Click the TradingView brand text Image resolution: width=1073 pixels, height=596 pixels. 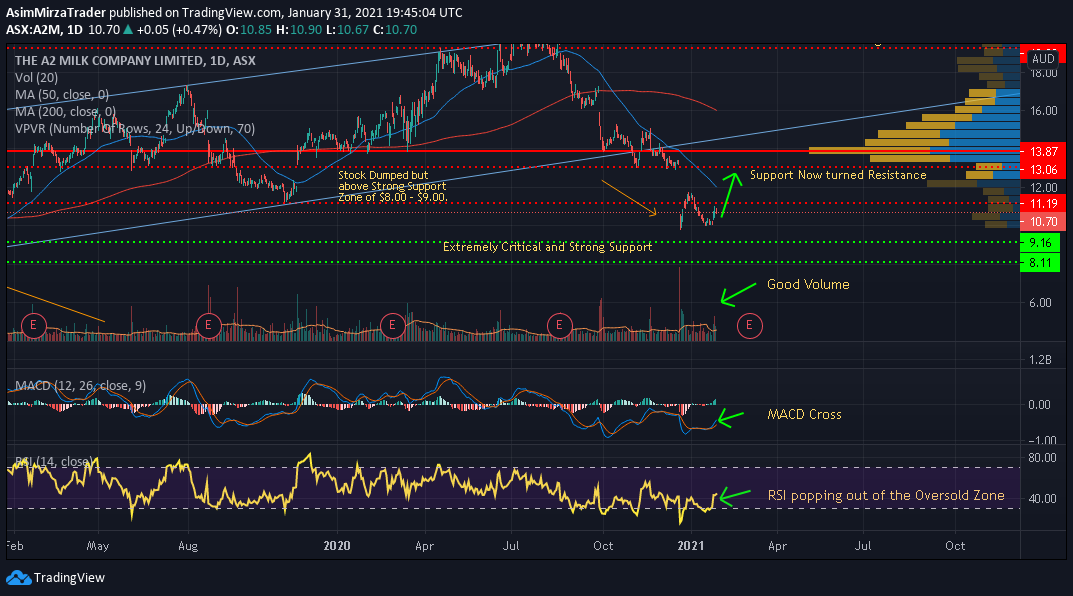[x=69, y=578]
